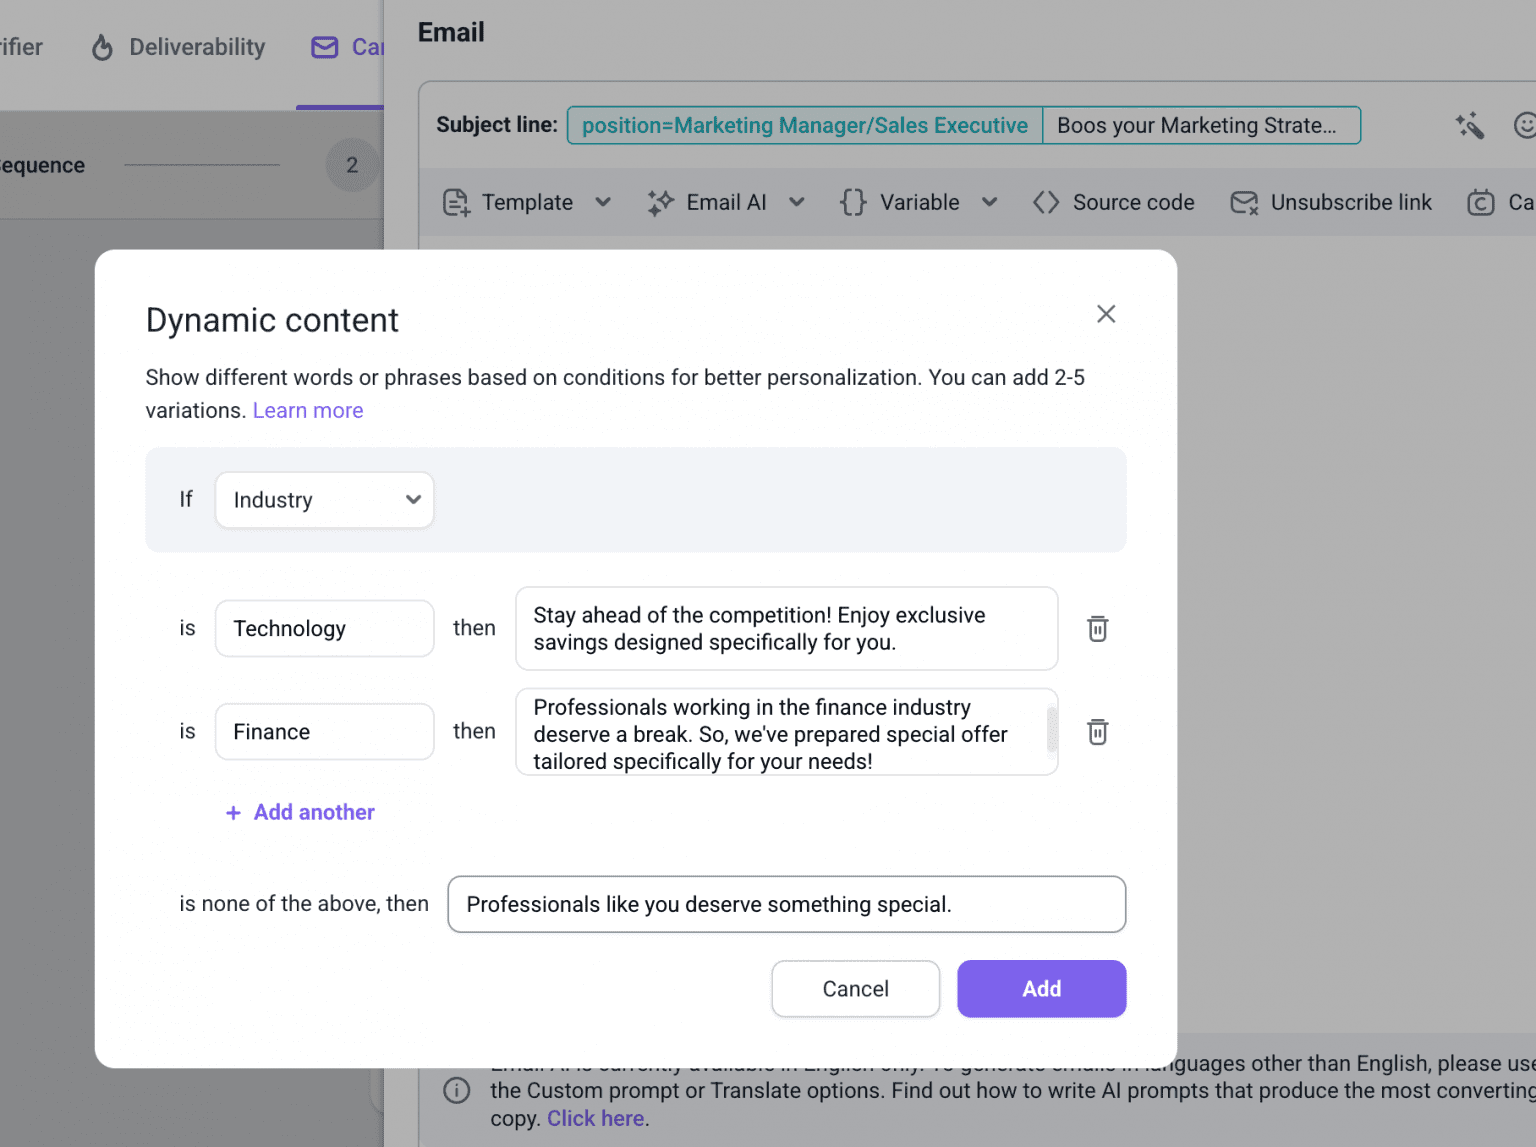Switch to the Deliverability tab
Screen dimensions: 1536x1147
[197, 48]
